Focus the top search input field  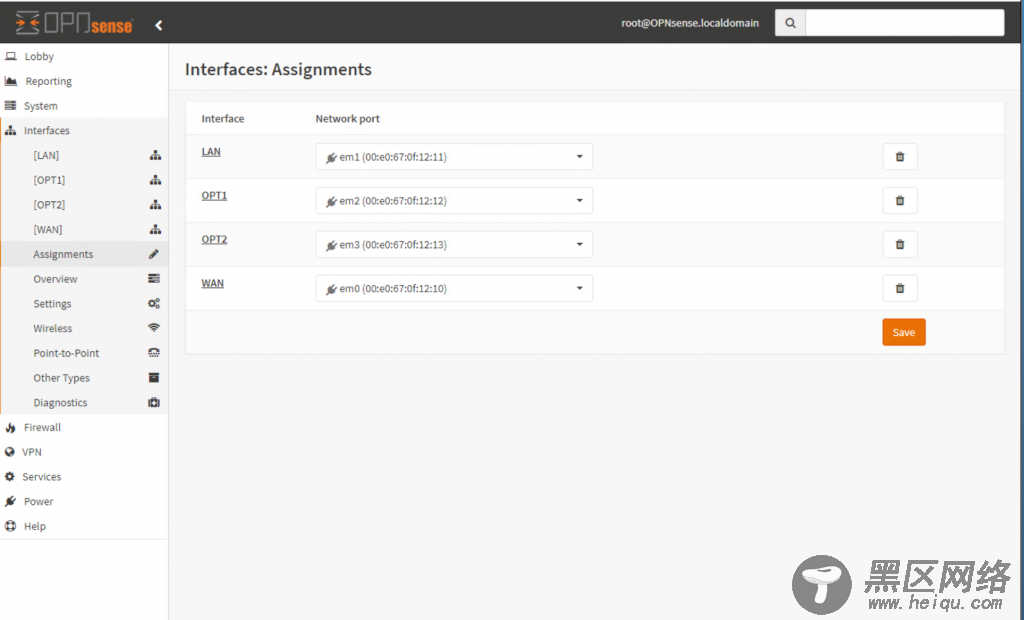[x=904, y=23]
